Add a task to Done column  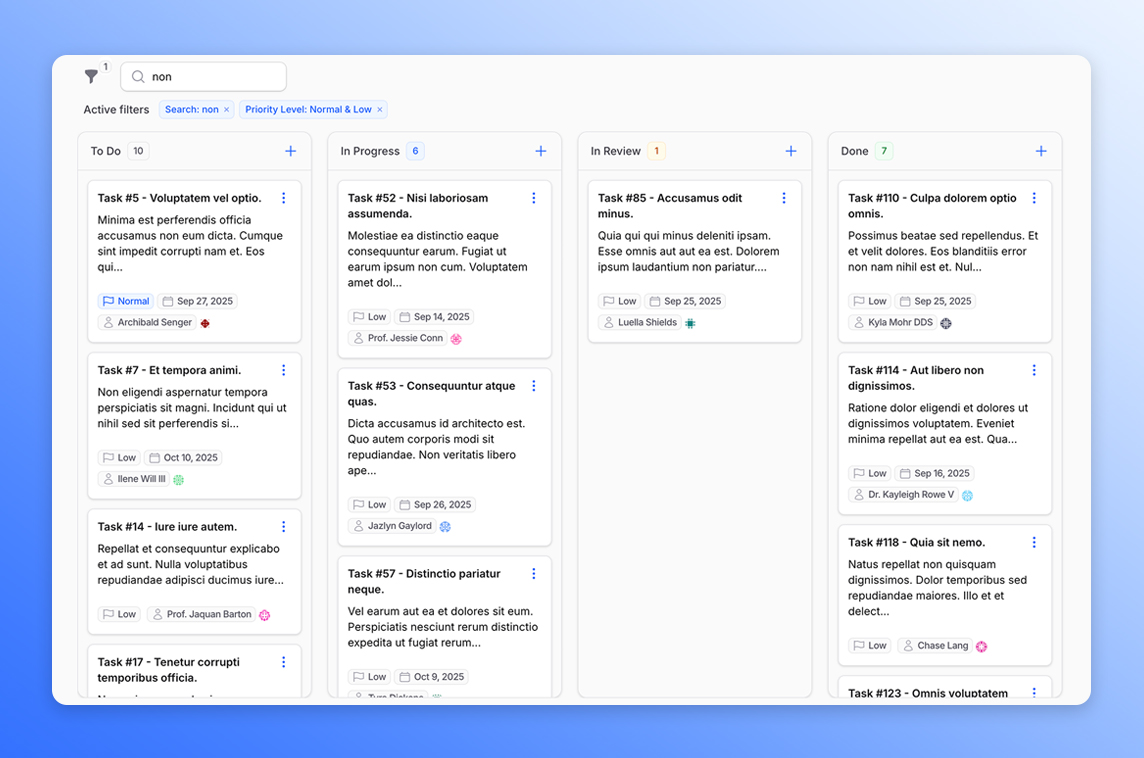click(1040, 151)
